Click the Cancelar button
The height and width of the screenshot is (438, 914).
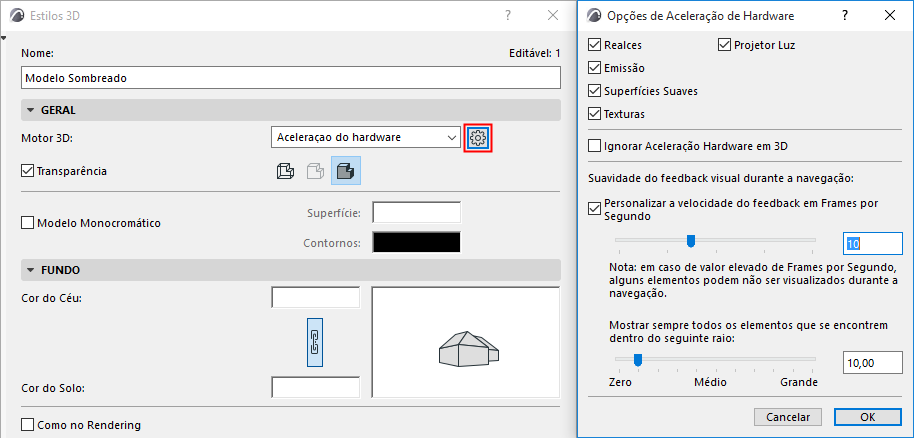[787, 416]
